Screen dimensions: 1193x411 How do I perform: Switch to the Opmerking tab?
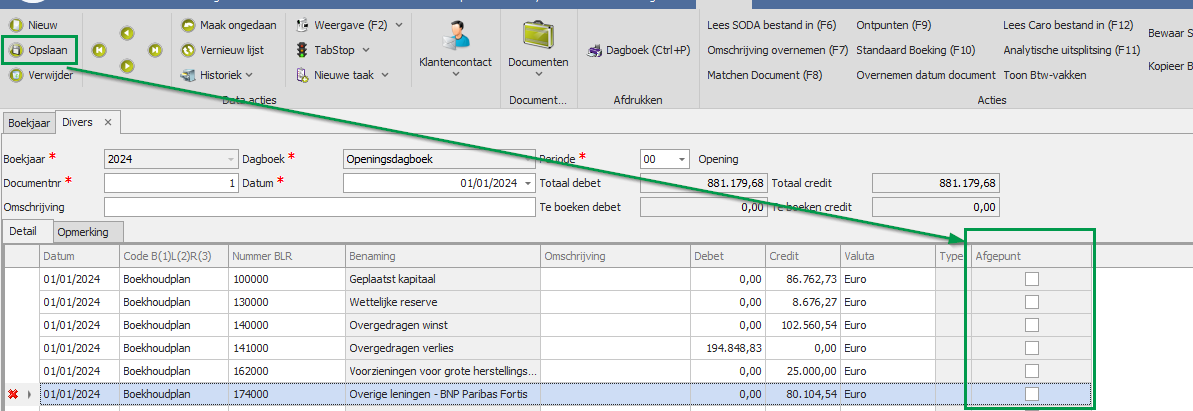point(83,231)
